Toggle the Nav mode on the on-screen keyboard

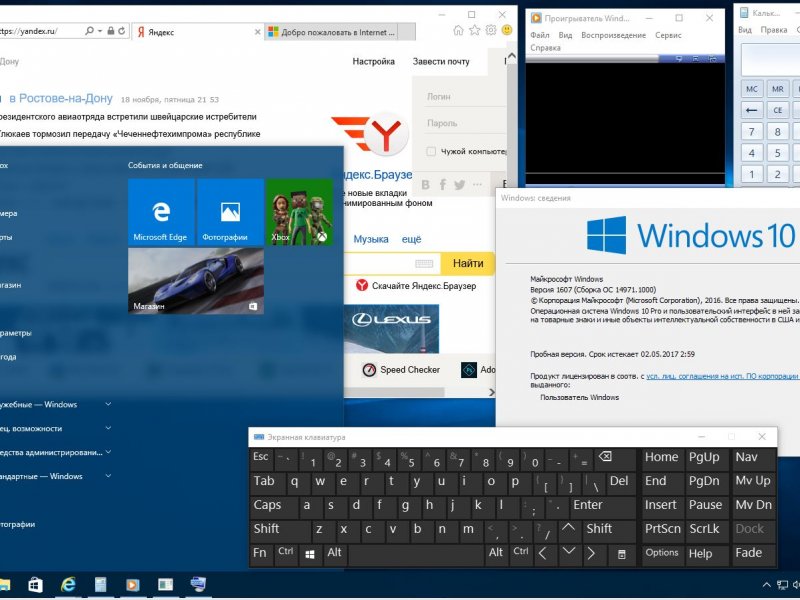753,458
